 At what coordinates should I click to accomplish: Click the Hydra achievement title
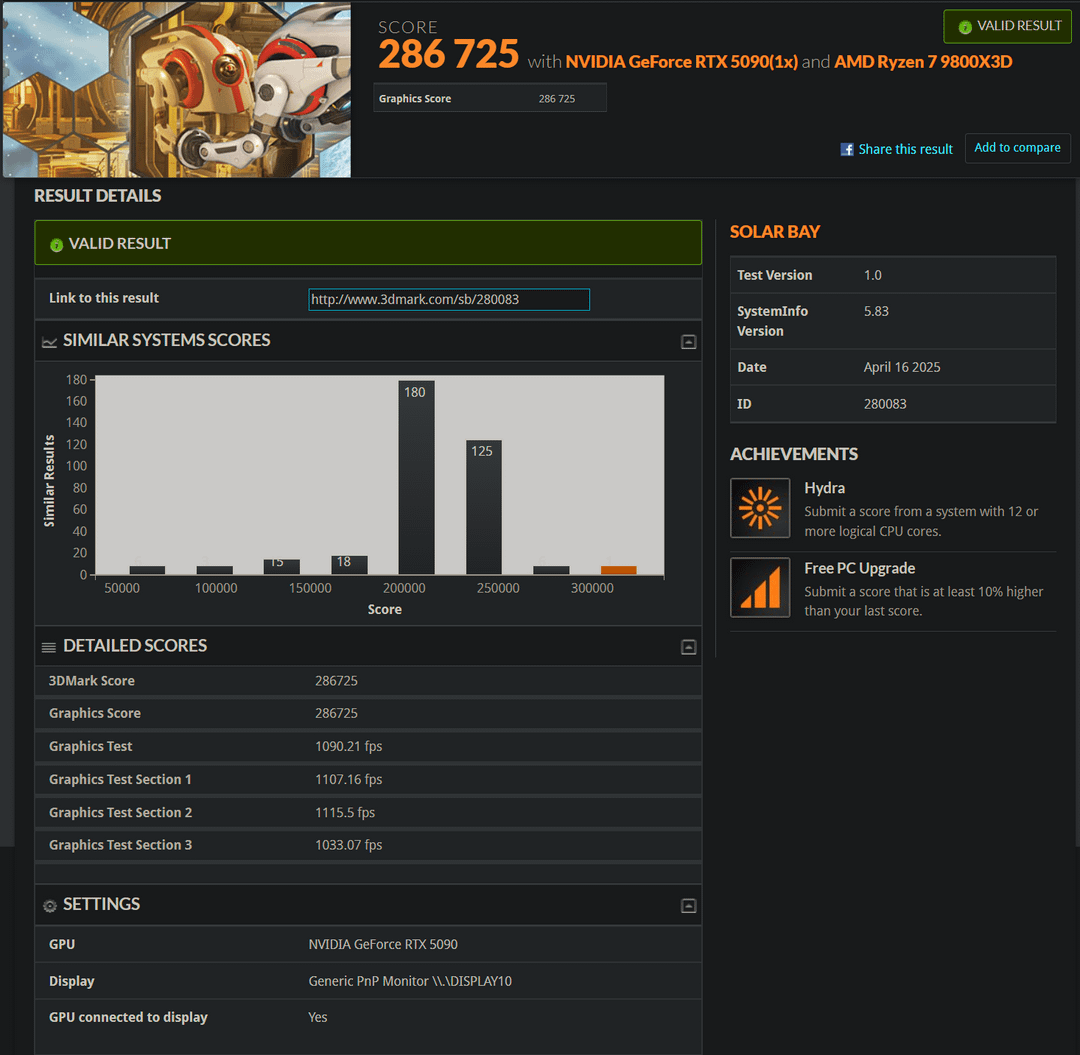[x=824, y=488]
